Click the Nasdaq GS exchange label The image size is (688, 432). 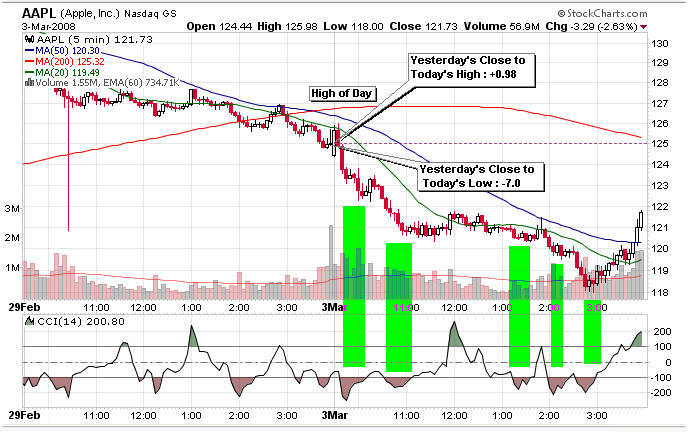pos(150,14)
